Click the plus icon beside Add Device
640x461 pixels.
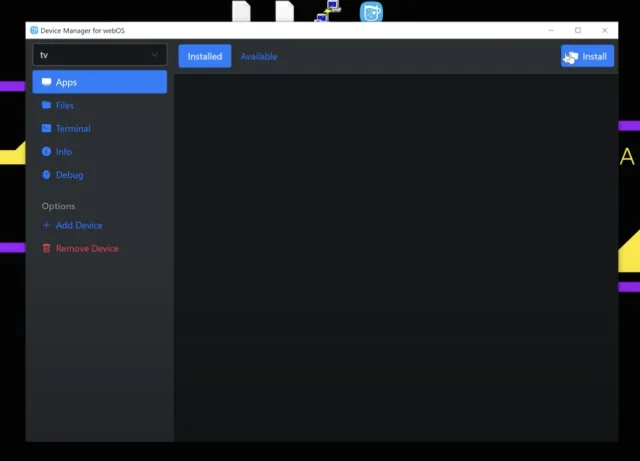pyautogui.click(x=46, y=225)
